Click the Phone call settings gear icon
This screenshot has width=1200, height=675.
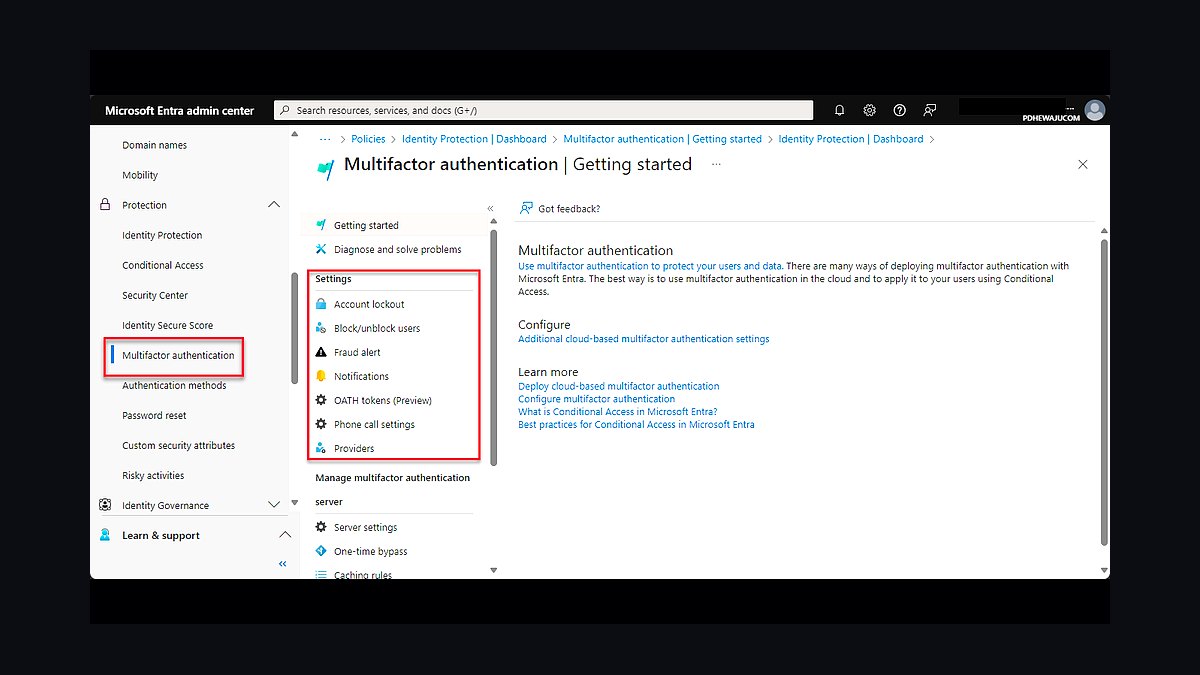(x=321, y=424)
